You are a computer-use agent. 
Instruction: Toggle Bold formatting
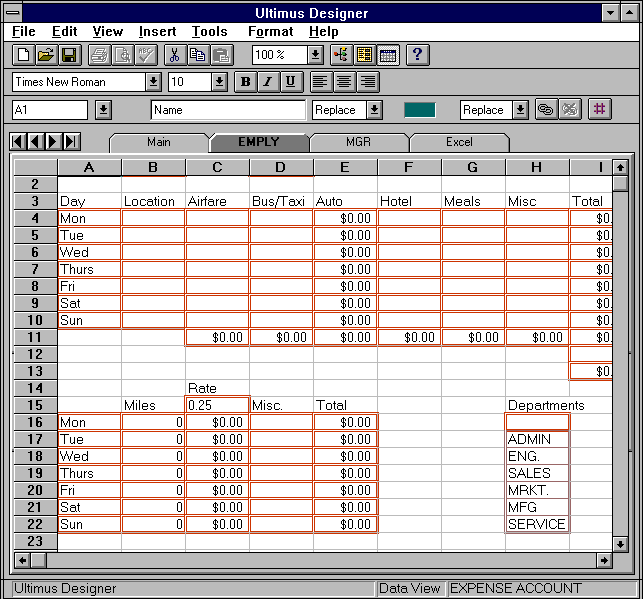click(245, 82)
